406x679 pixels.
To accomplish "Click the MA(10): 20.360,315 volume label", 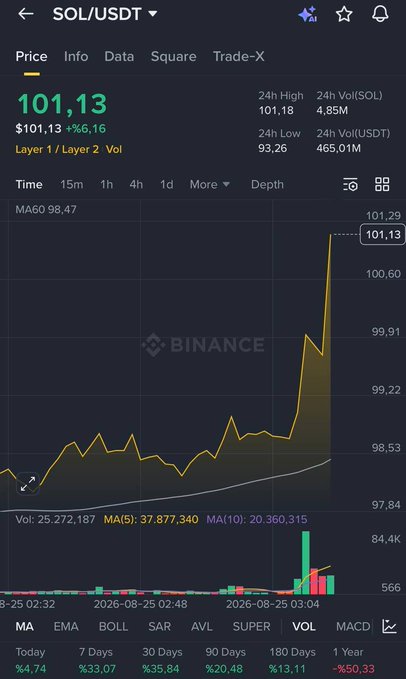I will pyautogui.click(x=257, y=519).
